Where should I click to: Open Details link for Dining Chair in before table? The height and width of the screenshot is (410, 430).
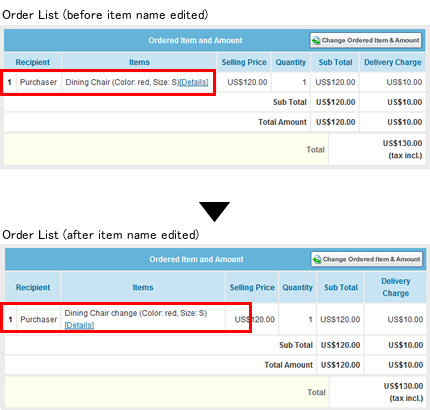194,82
